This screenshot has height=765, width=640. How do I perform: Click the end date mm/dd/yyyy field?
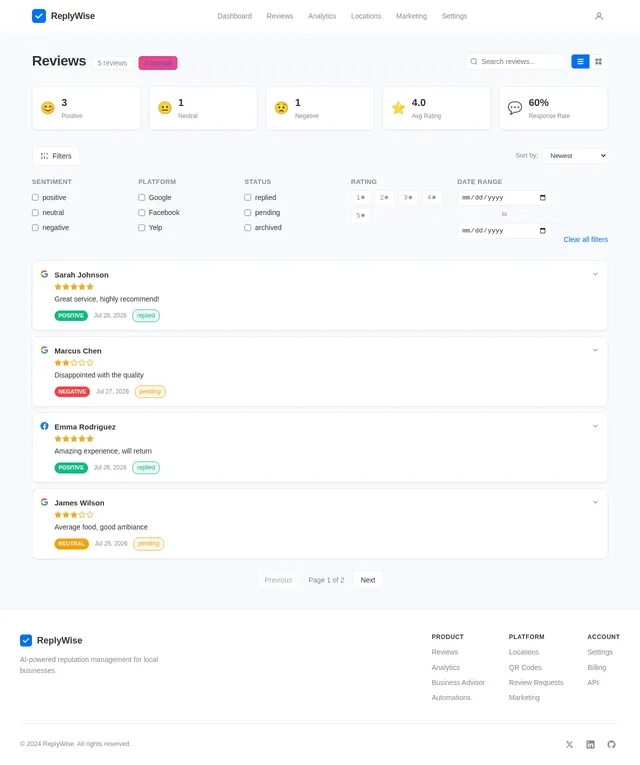pos(504,231)
